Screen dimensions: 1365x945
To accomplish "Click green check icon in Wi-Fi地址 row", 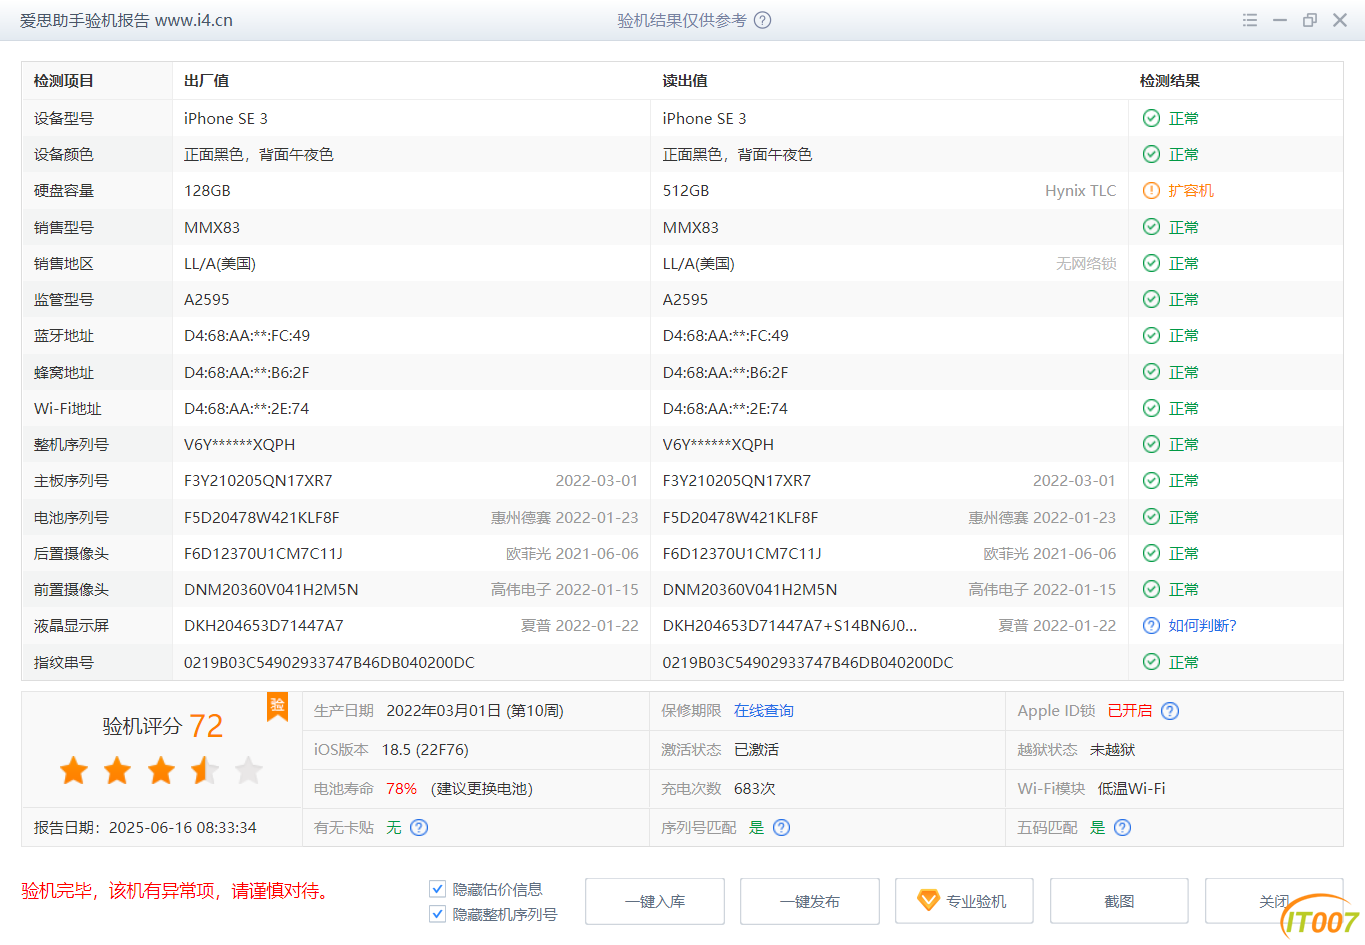I will 1151,408.
